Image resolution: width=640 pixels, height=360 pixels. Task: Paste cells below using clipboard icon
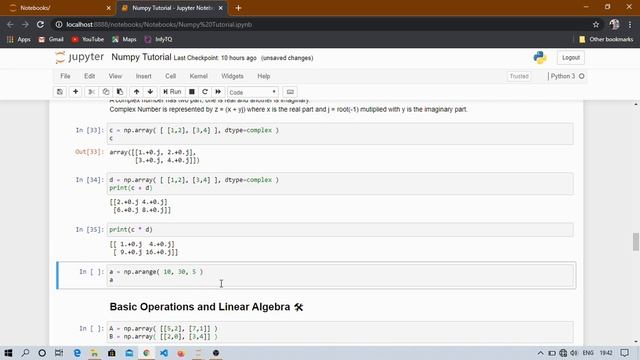pos(120,92)
